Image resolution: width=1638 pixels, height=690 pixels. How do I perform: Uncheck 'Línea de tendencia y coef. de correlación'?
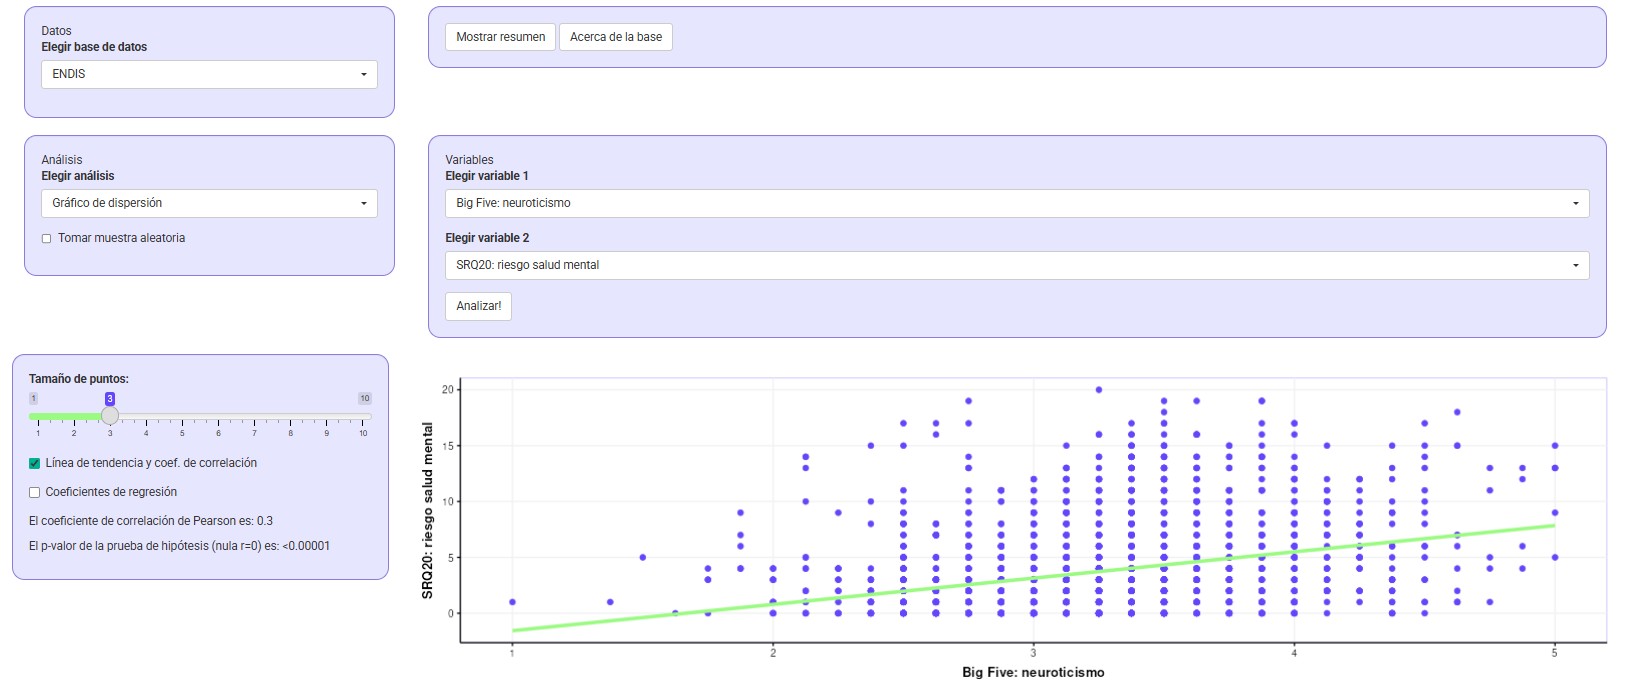pos(35,464)
